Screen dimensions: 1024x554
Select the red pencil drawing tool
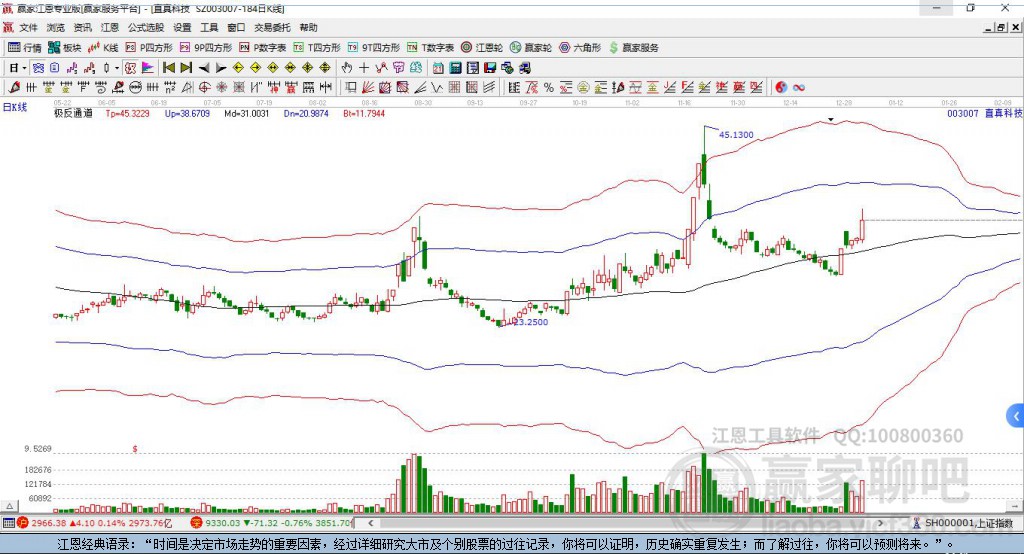click(14, 87)
